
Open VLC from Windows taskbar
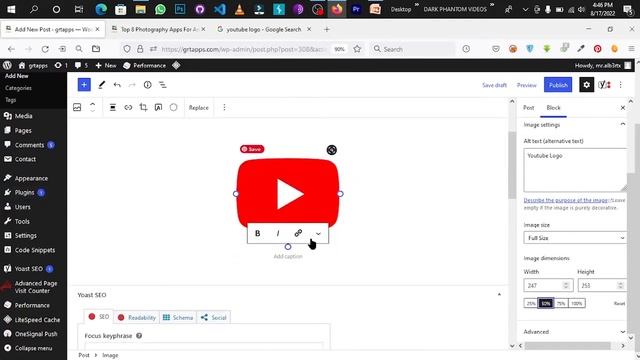tap(239, 9)
